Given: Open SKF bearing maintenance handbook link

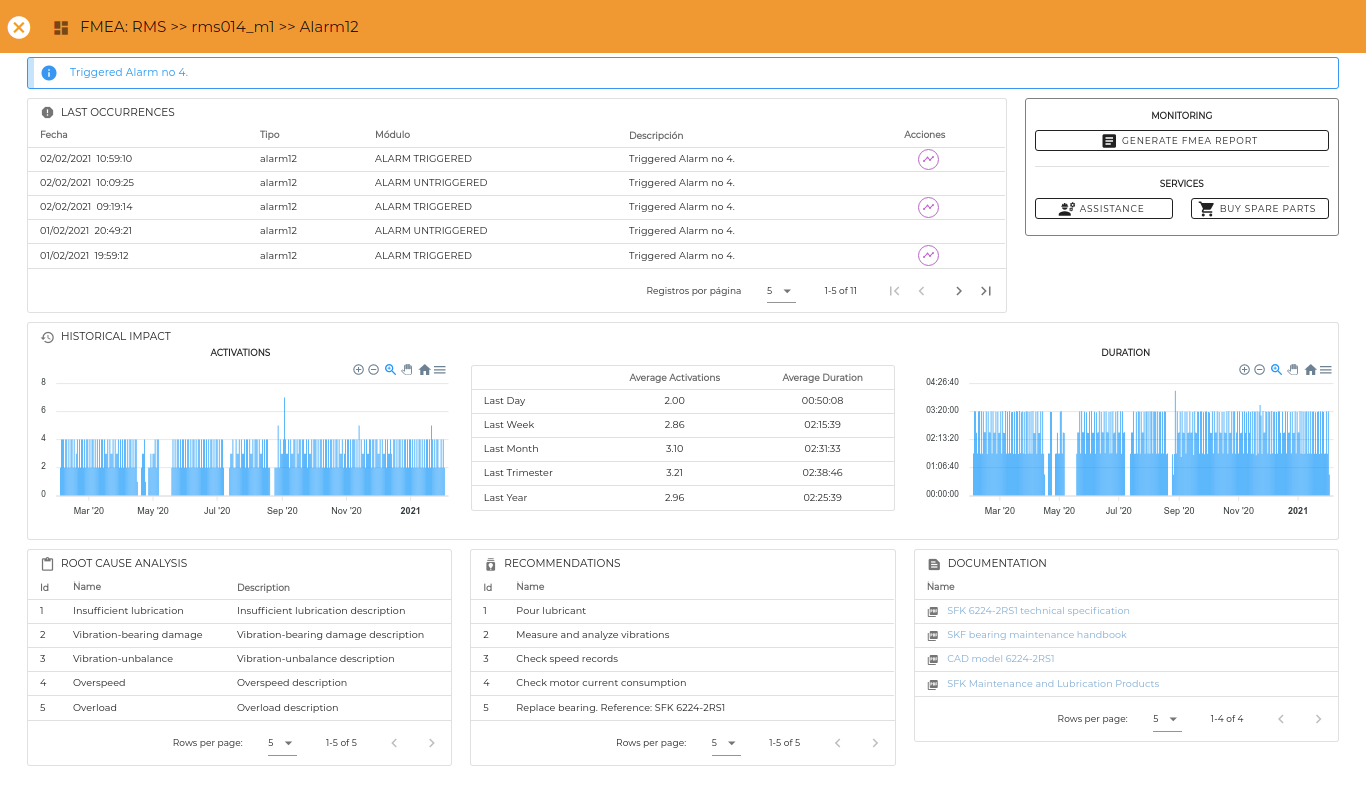Looking at the screenshot, I should (1036, 635).
